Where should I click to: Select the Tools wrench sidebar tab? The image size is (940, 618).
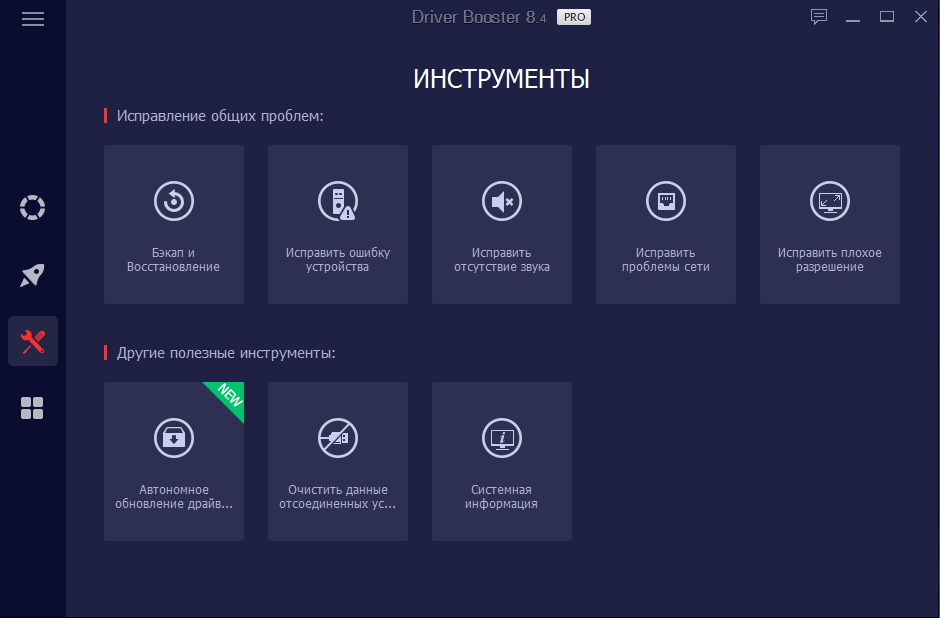(x=33, y=342)
